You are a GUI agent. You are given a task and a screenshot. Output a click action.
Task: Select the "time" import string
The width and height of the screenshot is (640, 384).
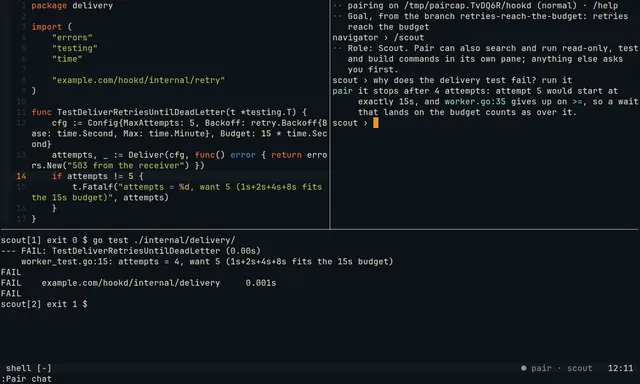[67, 59]
